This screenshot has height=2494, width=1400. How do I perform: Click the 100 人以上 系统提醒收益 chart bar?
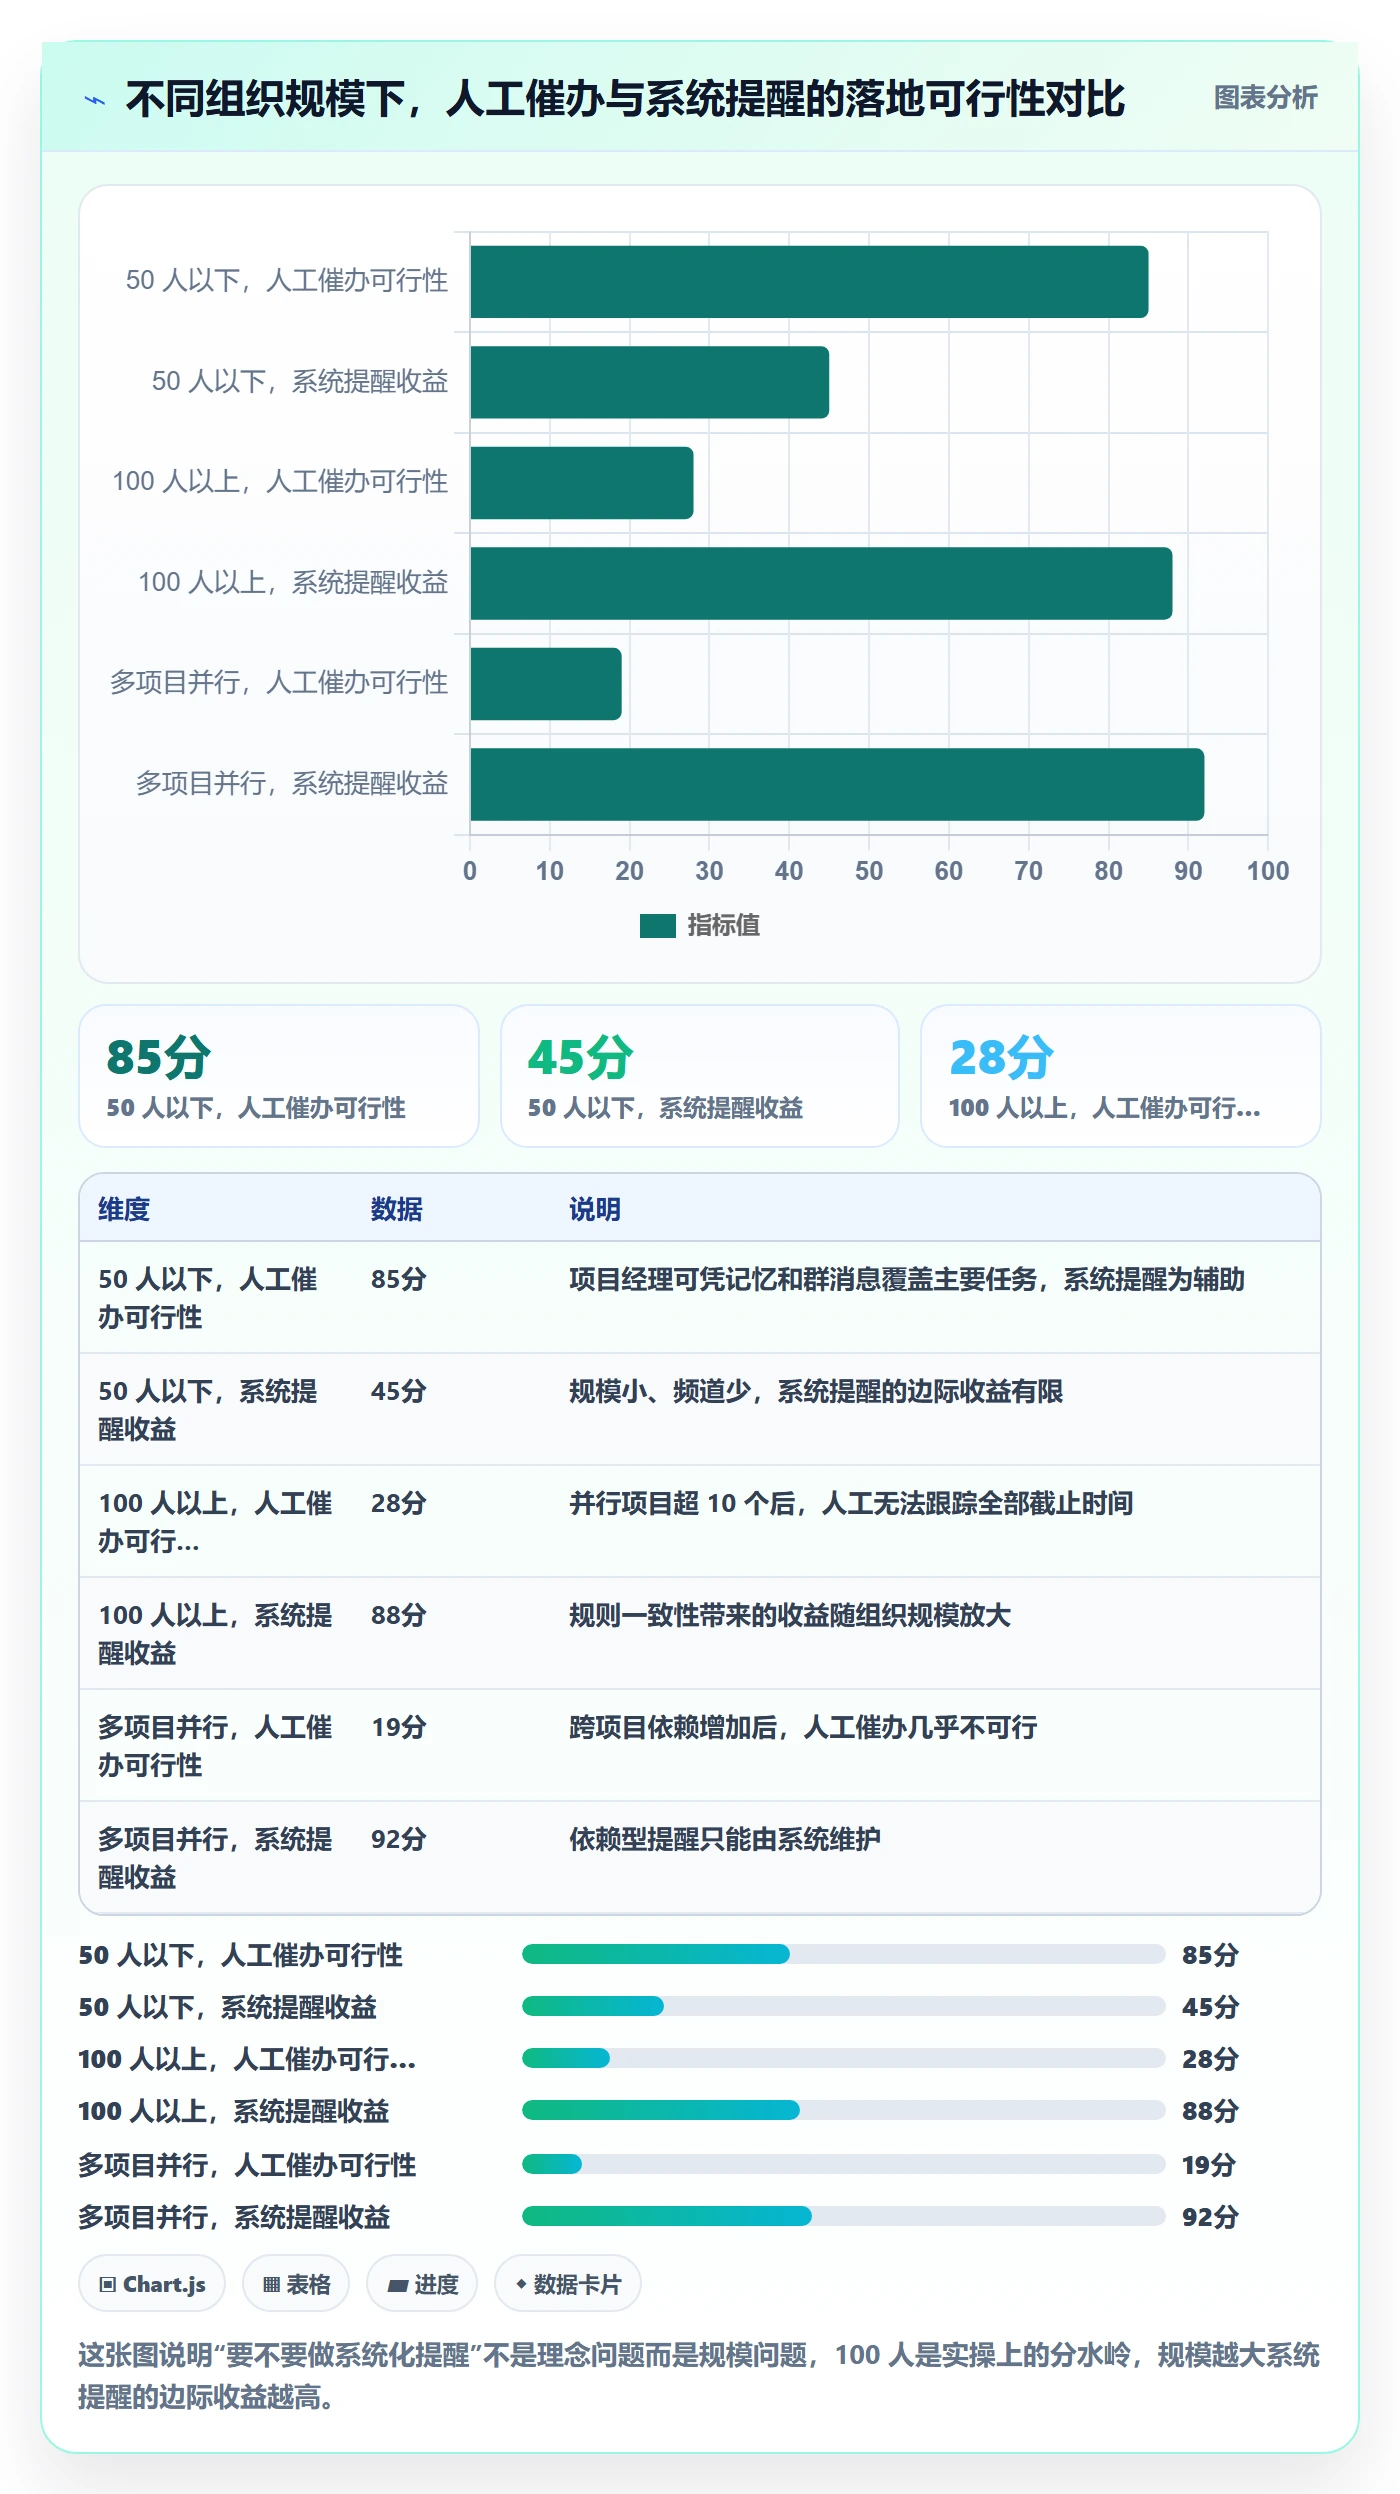click(x=821, y=583)
